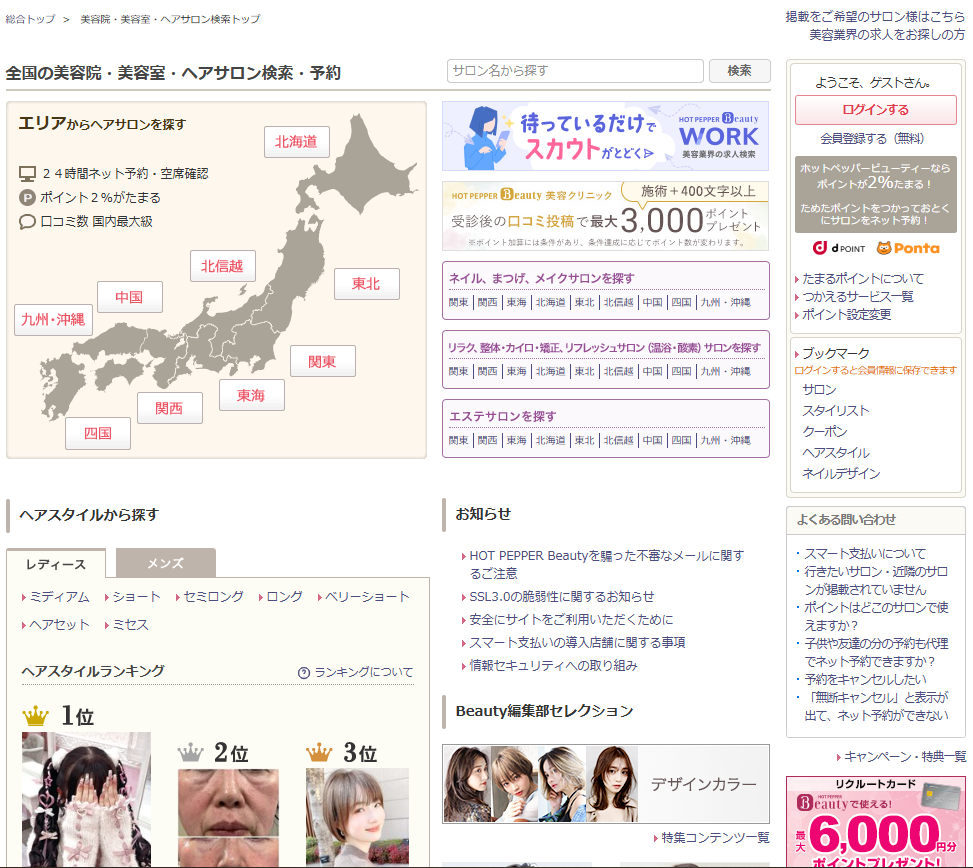Open キャンペーン・特典一覧 link

(905, 757)
